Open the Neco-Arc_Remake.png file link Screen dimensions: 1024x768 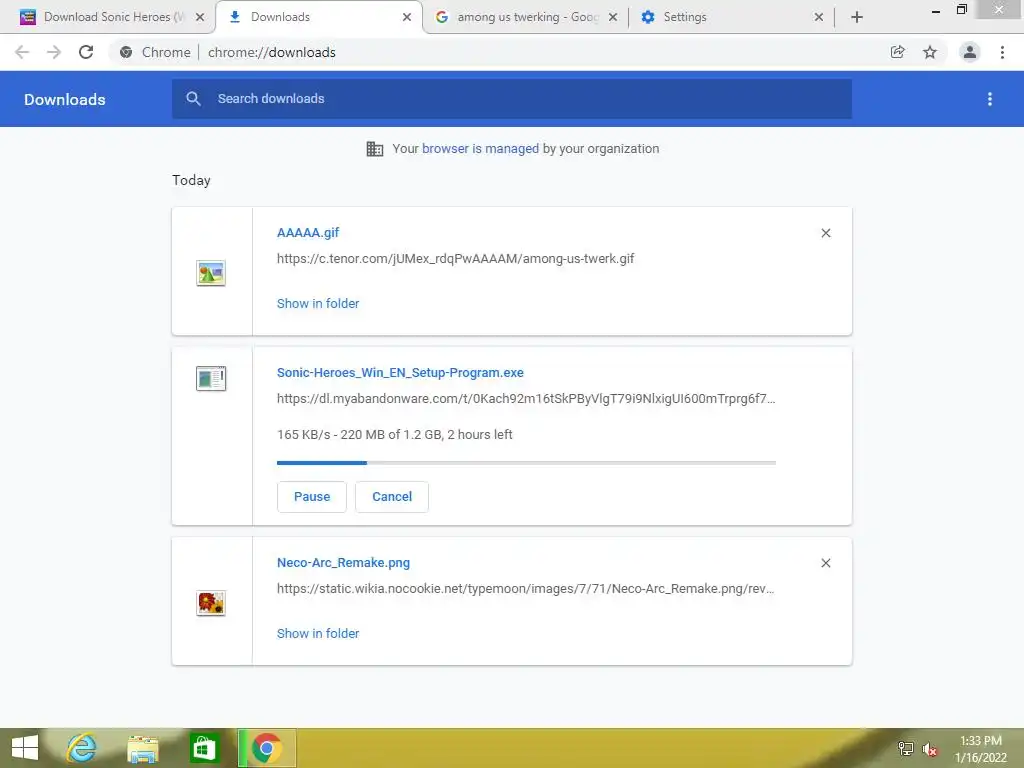(x=344, y=563)
